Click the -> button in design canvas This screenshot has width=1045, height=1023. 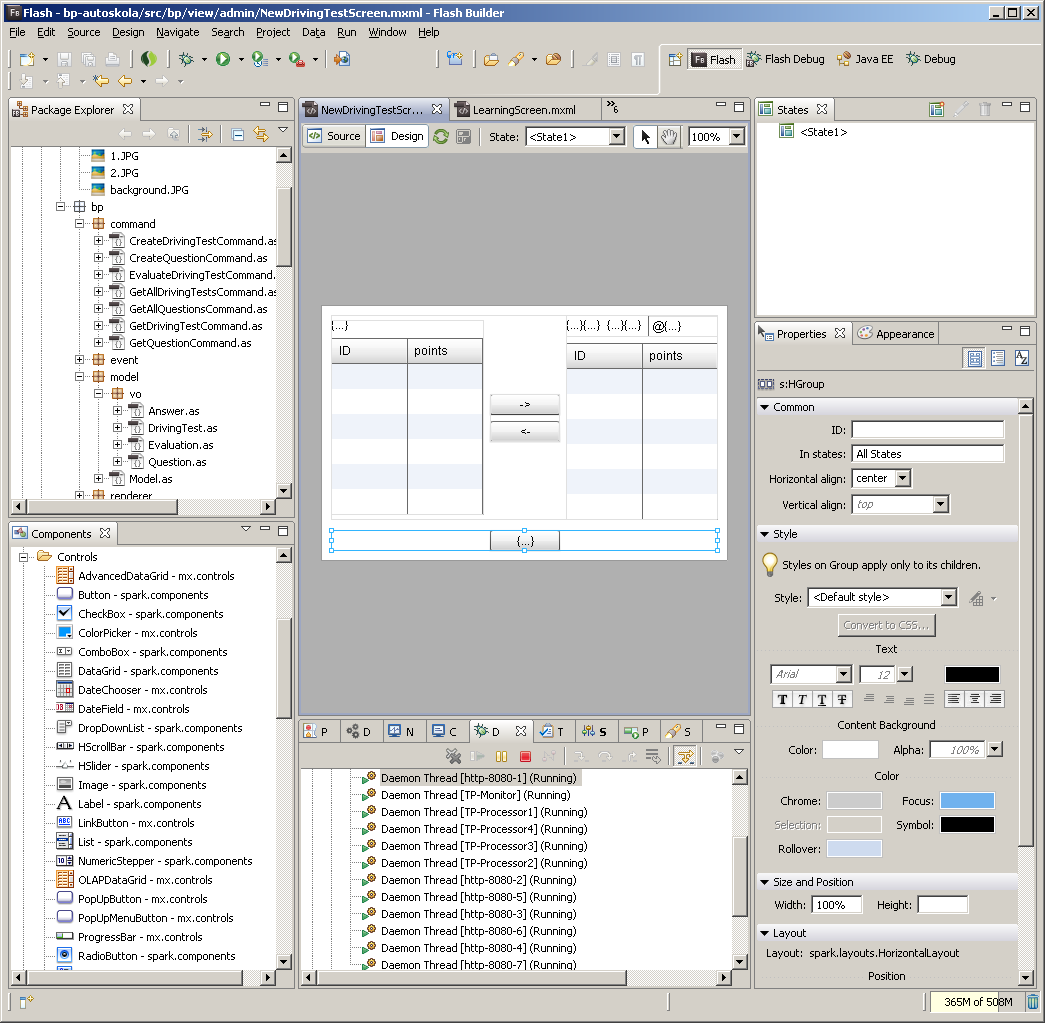[x=524, y=405]
